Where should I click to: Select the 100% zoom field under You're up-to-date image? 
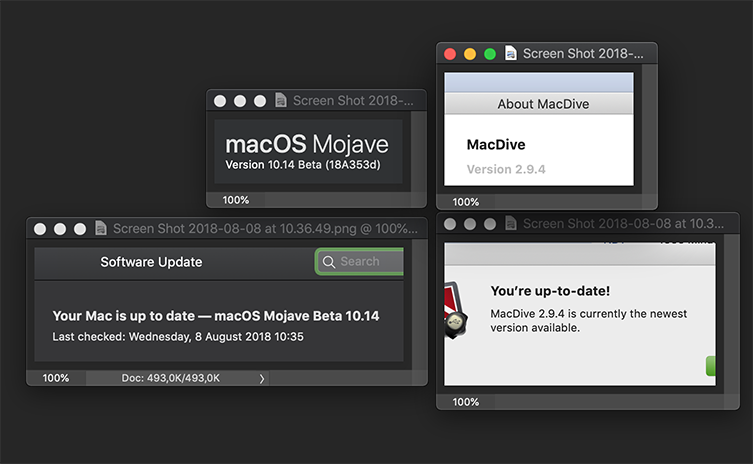[466, 402]
